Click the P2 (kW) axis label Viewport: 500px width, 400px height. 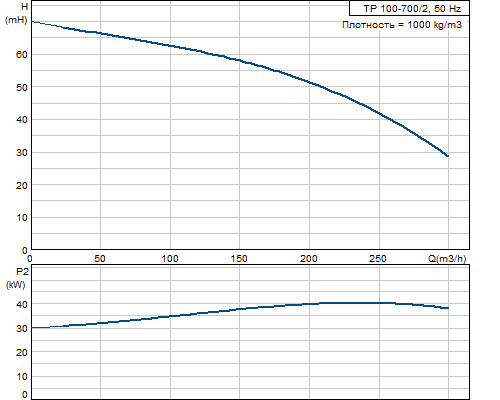pos(17,278)
